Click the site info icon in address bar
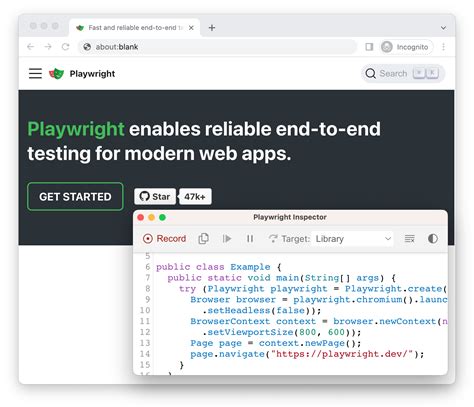Screen dimensions: 474x407 click(87, 47)
